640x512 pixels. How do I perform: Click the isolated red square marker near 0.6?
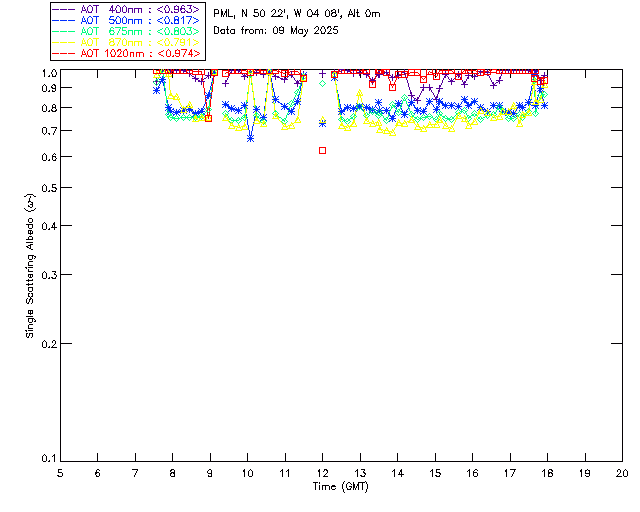[322, 151]
